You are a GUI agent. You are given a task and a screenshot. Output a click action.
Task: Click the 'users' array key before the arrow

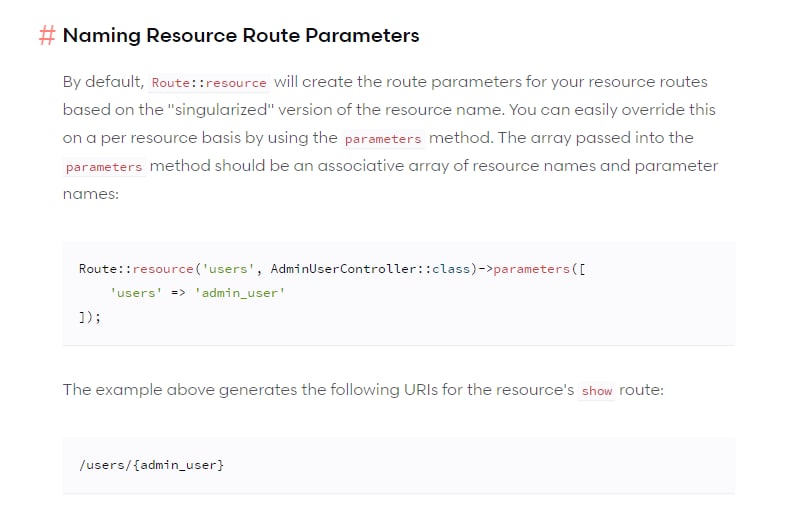(x=136, y=293)
